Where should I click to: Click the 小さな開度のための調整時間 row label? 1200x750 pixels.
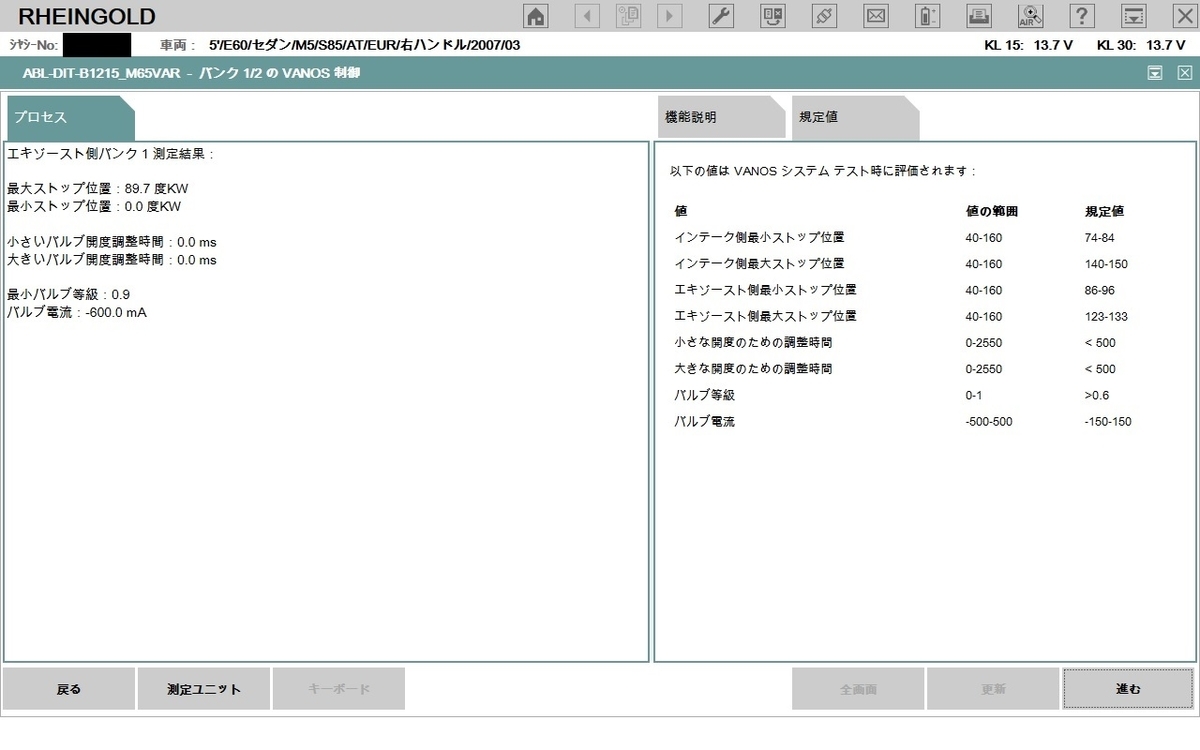click(753, 343)
